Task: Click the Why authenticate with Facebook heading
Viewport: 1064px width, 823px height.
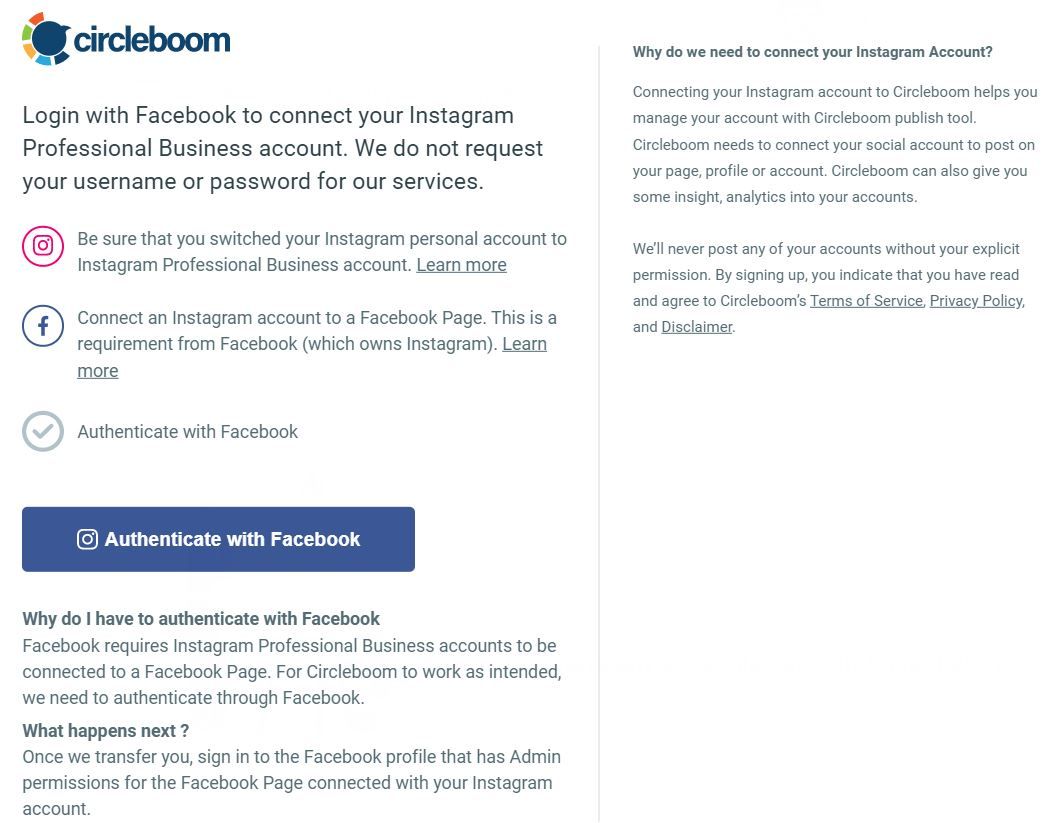Action: [x=201, y=618]
